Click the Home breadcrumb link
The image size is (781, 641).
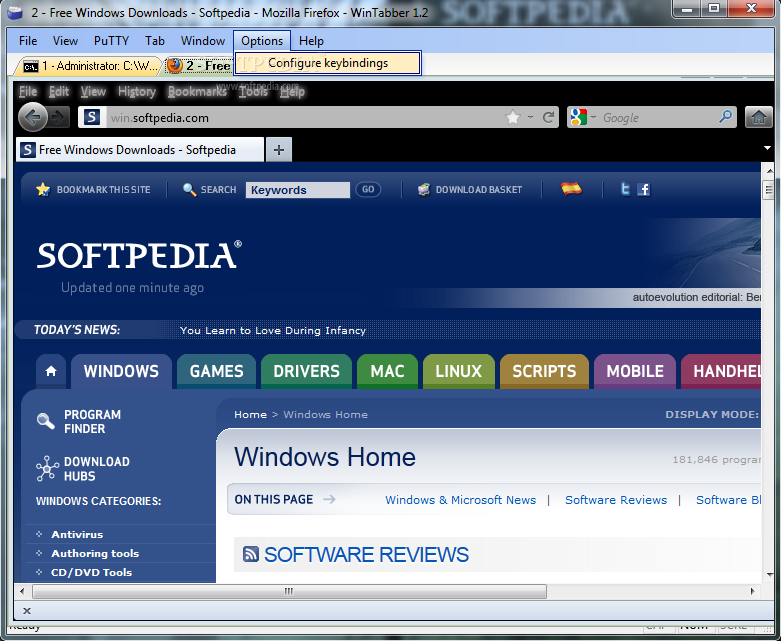[x=251, y=414]
